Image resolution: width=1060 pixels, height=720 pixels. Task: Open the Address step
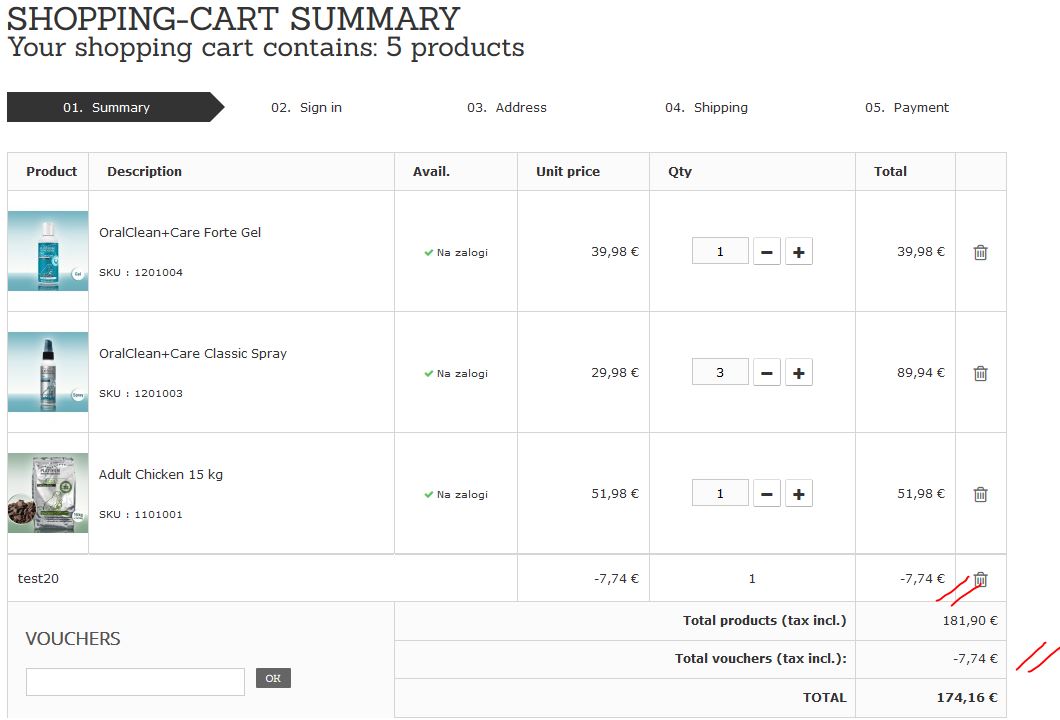click(506, 108)
